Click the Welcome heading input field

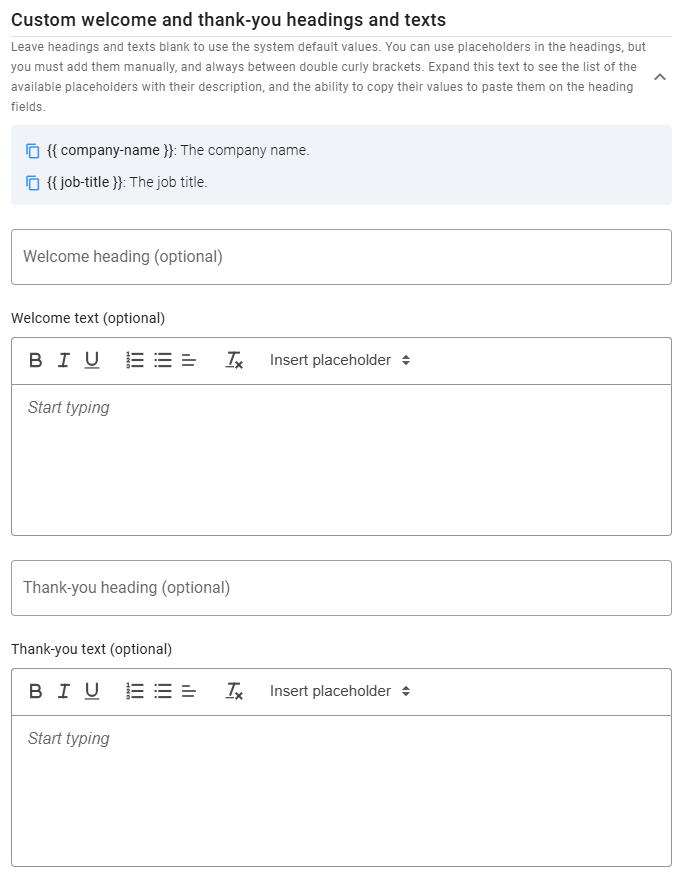tap(341, 257)
